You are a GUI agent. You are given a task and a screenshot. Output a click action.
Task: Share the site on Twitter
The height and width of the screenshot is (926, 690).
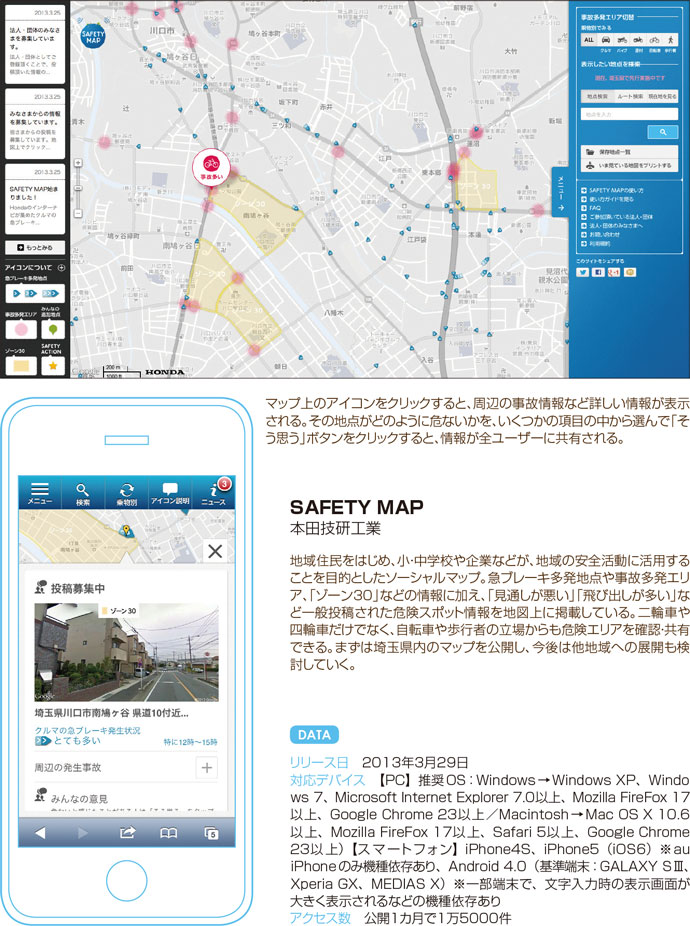click(582, 272)
